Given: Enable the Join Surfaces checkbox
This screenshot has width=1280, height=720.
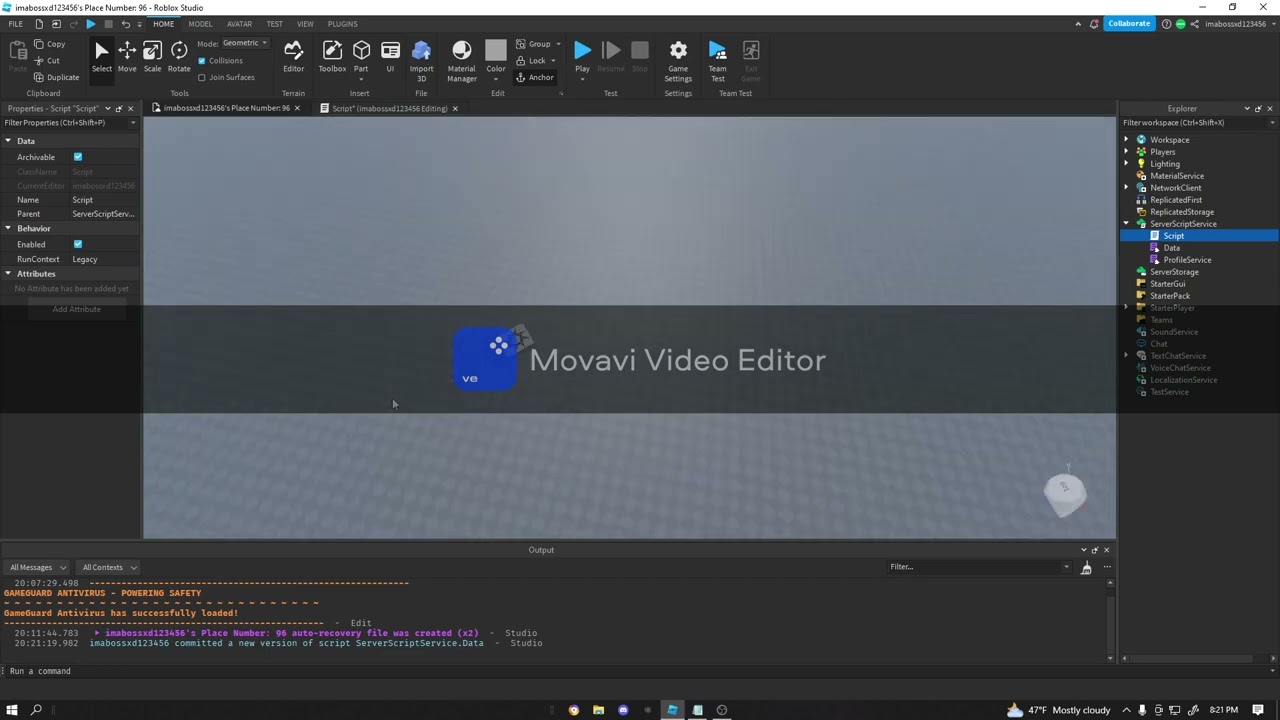Looking at the screenshot, I should pyautogui.click(x=202, y=77).
